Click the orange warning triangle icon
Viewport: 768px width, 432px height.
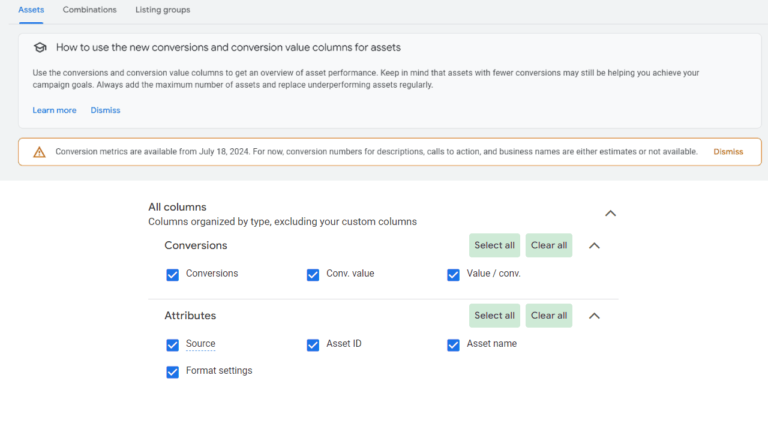click(39, 152)
